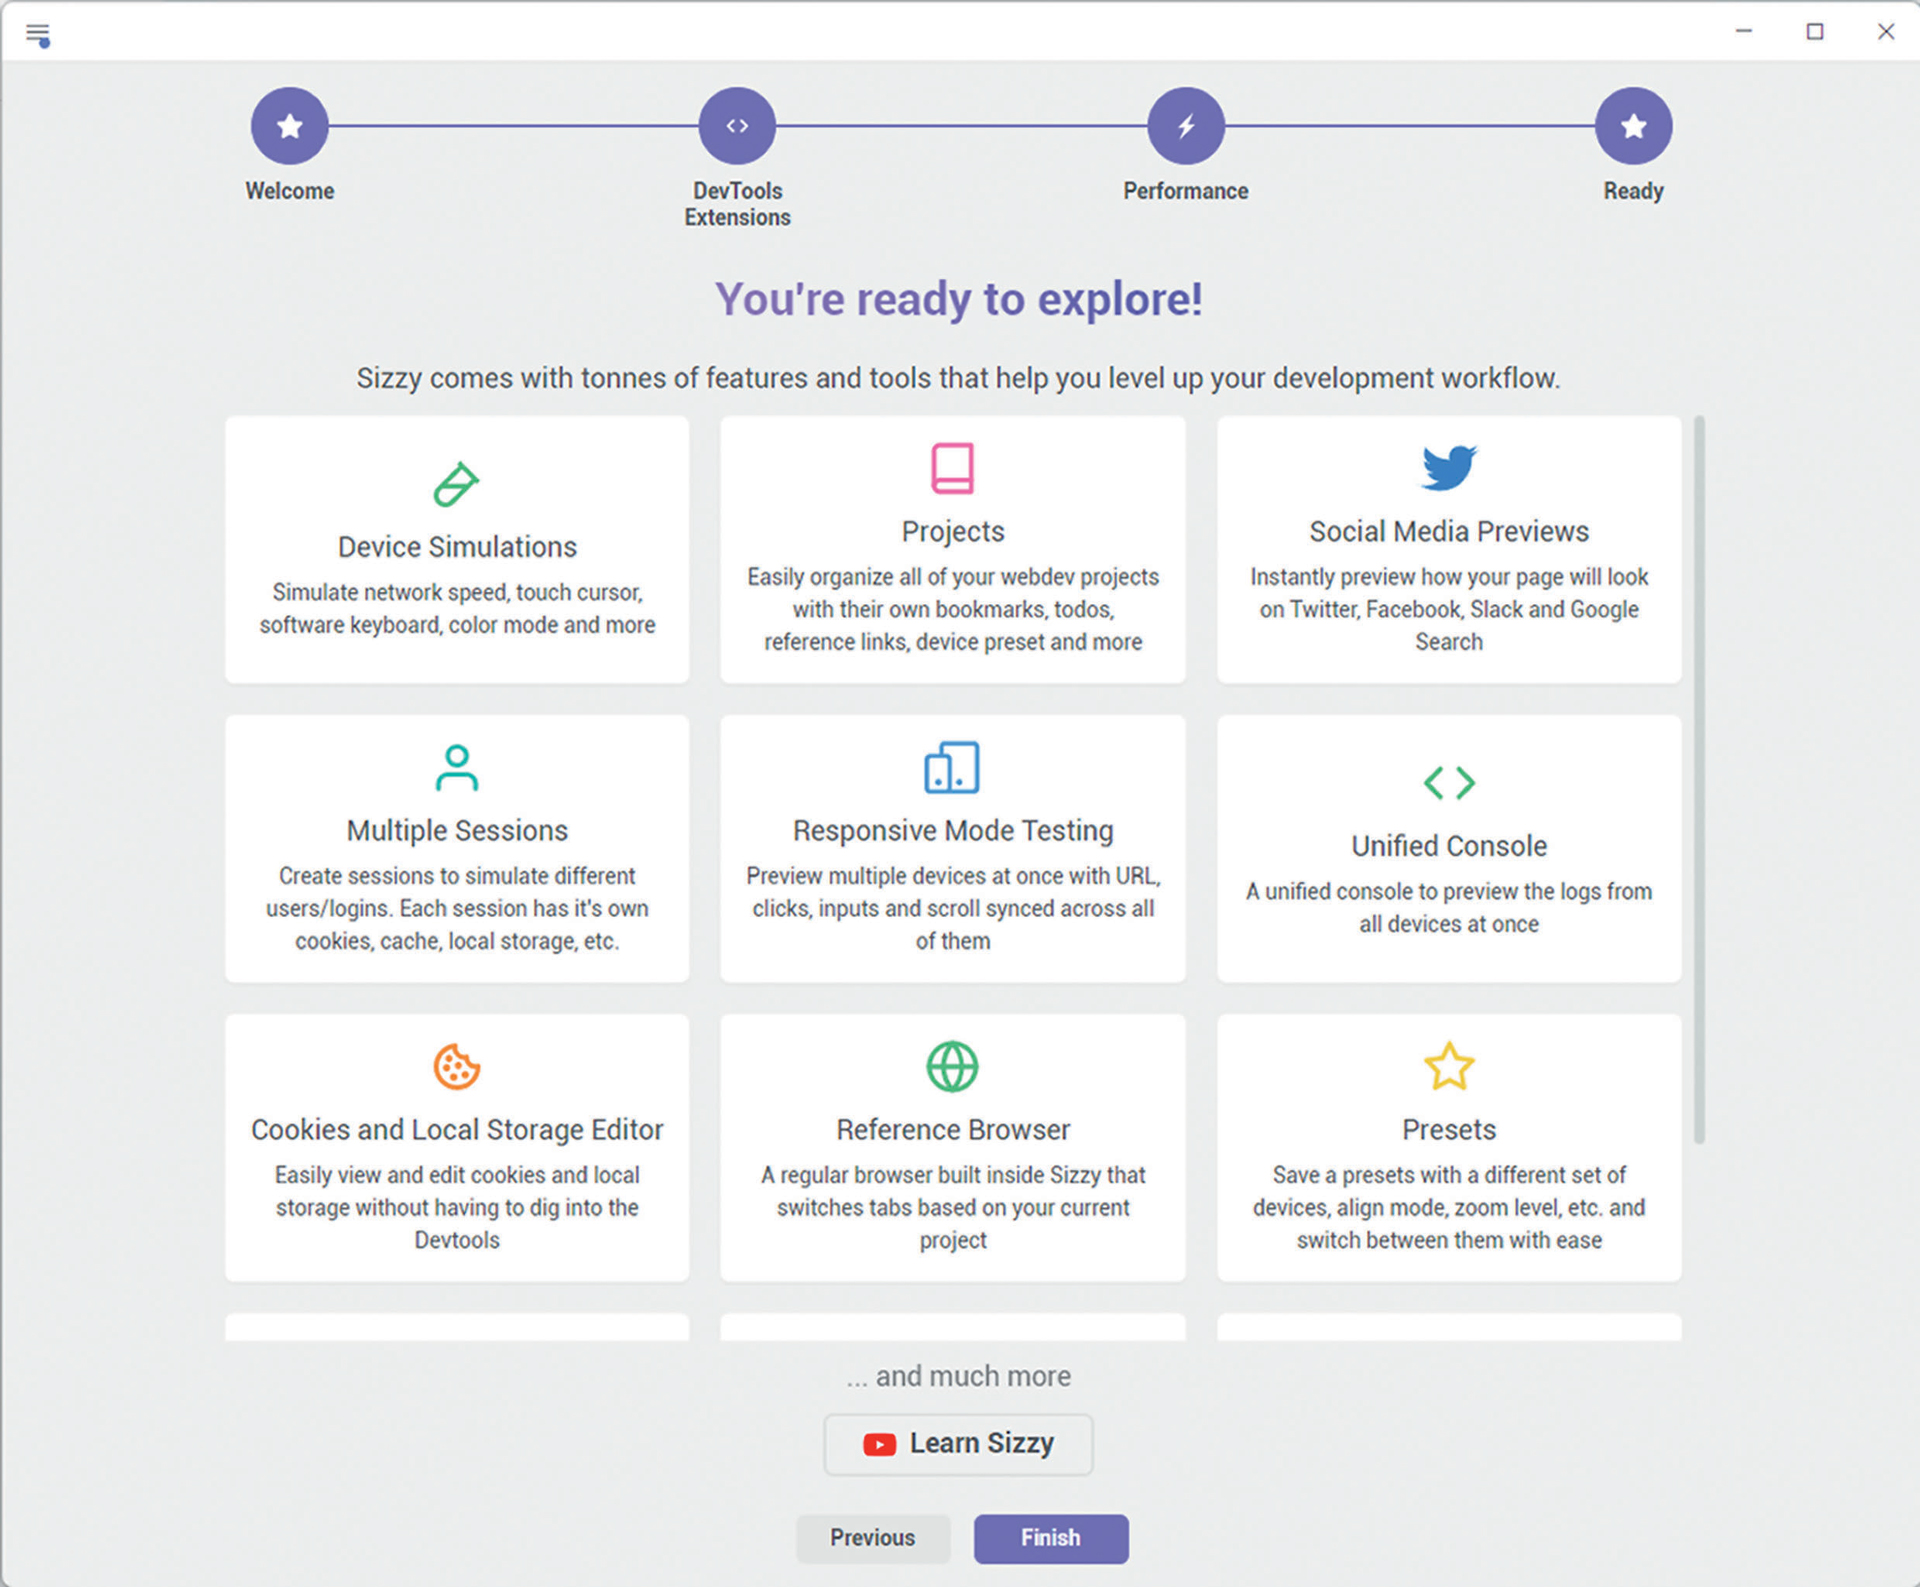Open the hamburger menu icon
1920x1587 pixels.
(38, 35)
